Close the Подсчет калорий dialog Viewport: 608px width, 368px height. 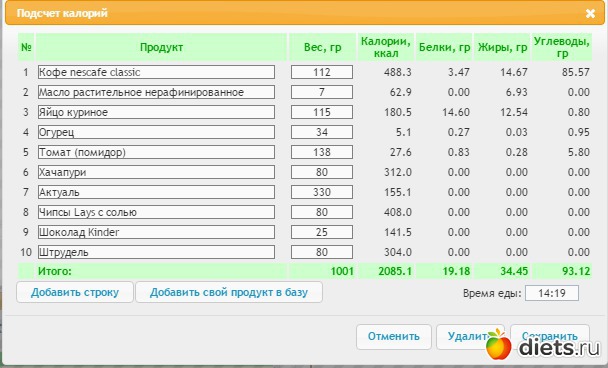pos(590,14)
